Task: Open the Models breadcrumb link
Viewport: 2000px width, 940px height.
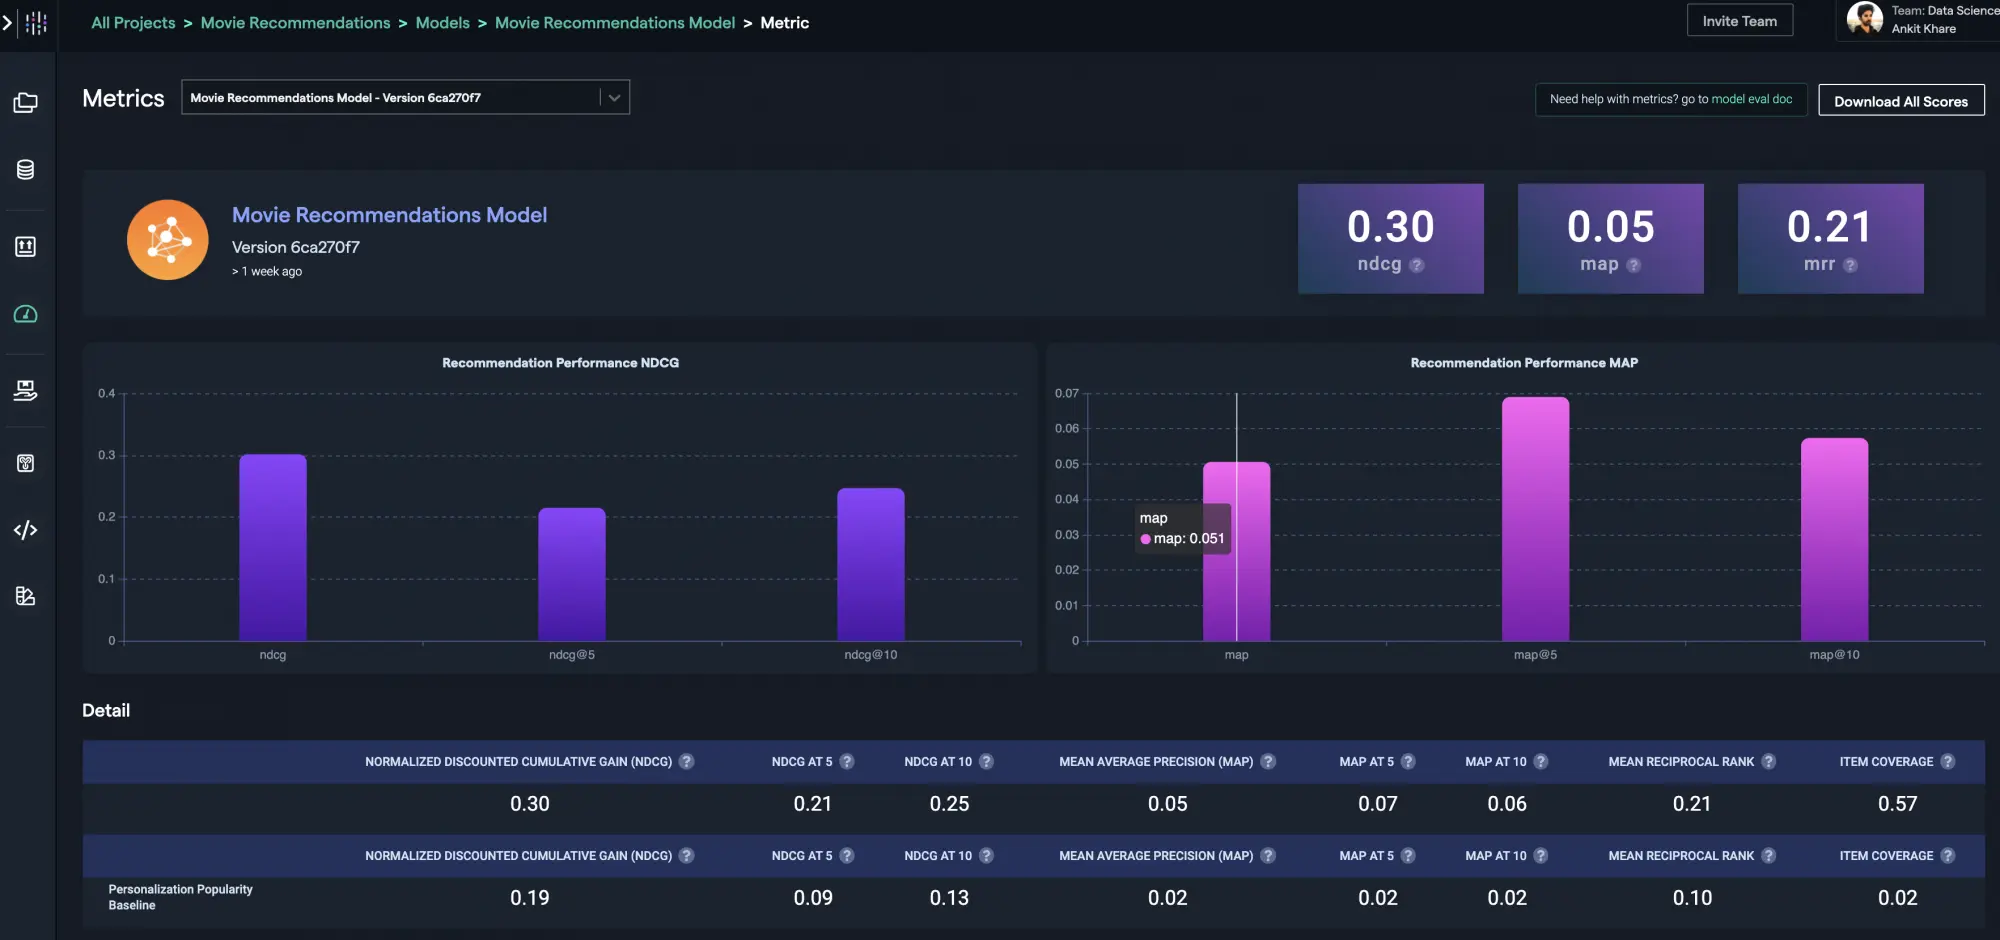Action: coord(442,22)
